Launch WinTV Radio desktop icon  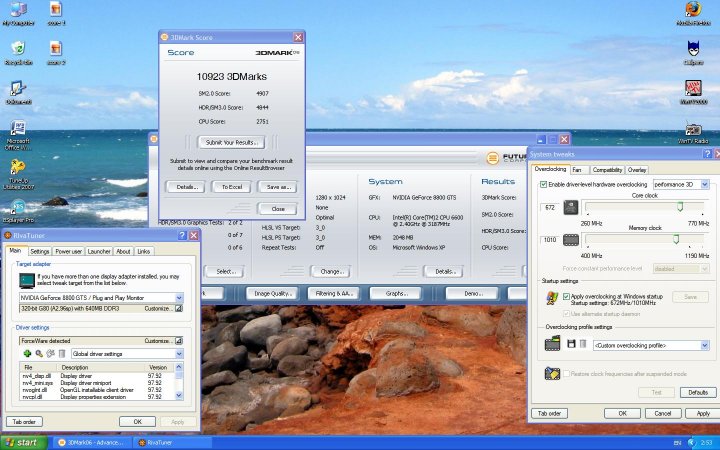point(693,132)
